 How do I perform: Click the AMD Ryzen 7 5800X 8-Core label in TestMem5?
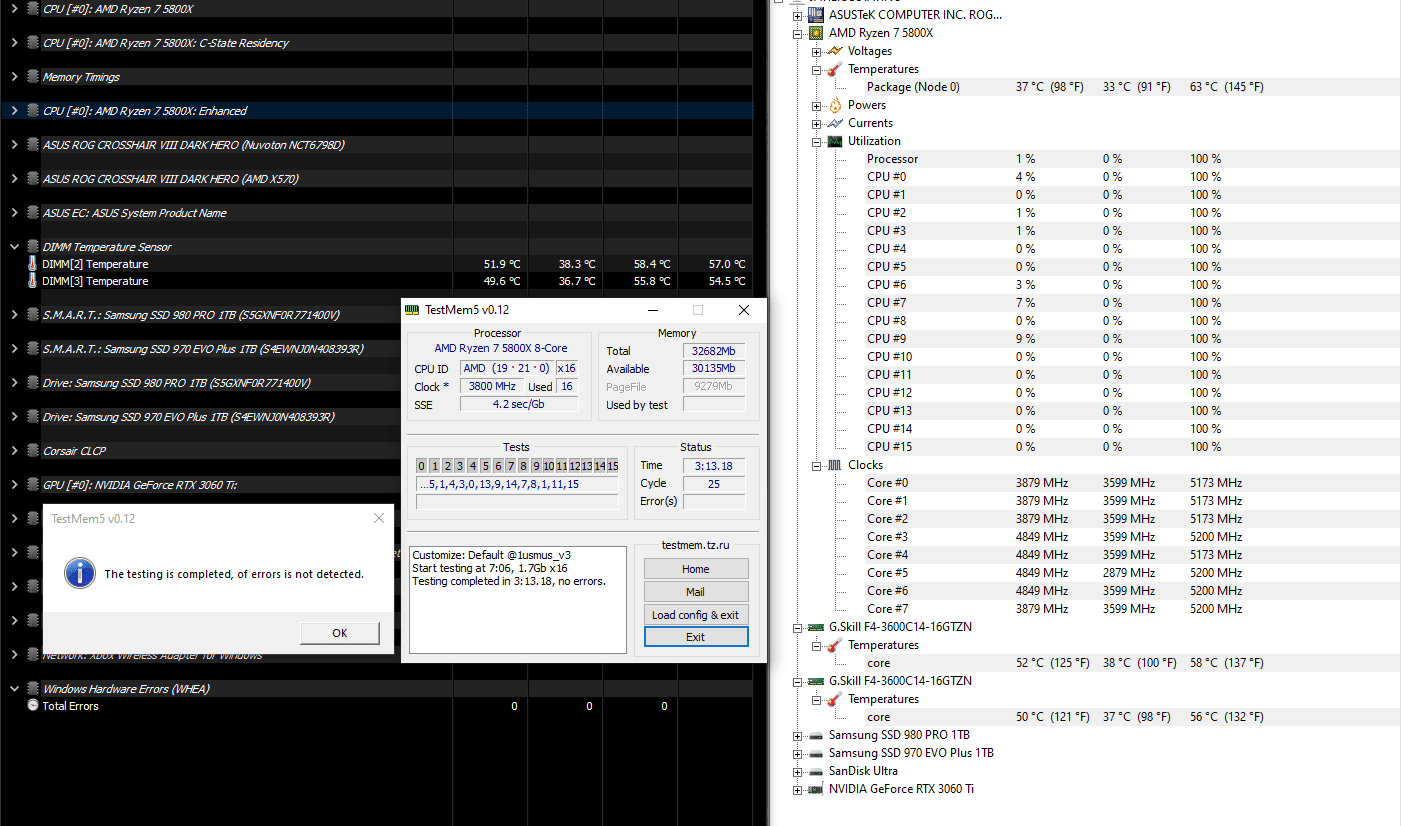(x=501, y=348)
